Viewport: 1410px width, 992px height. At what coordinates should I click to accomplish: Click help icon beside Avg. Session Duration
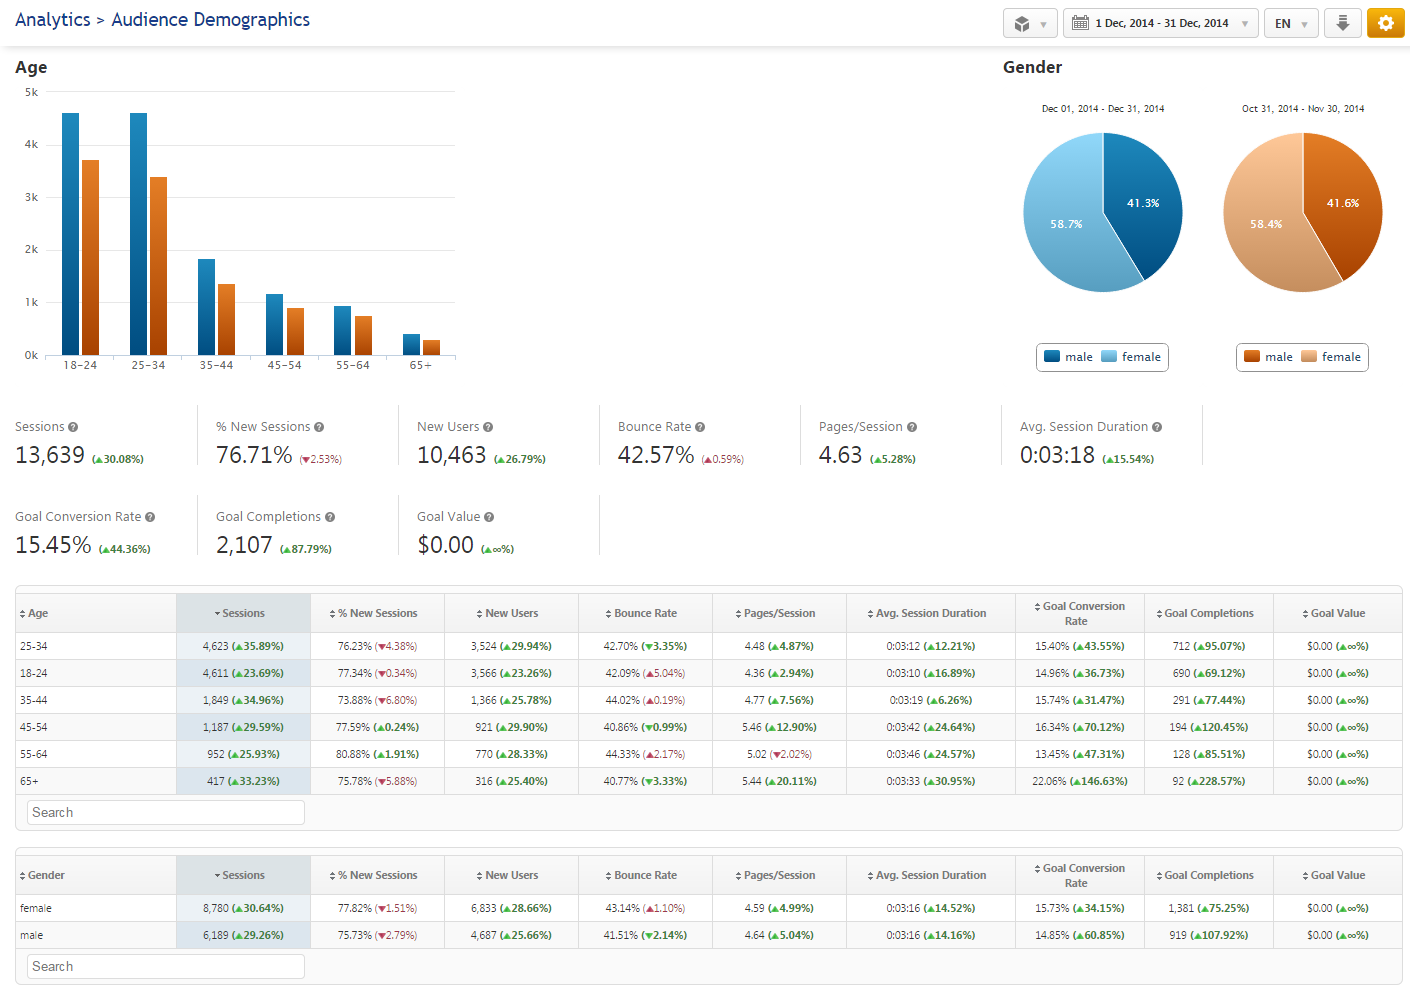click(1157, 427)
